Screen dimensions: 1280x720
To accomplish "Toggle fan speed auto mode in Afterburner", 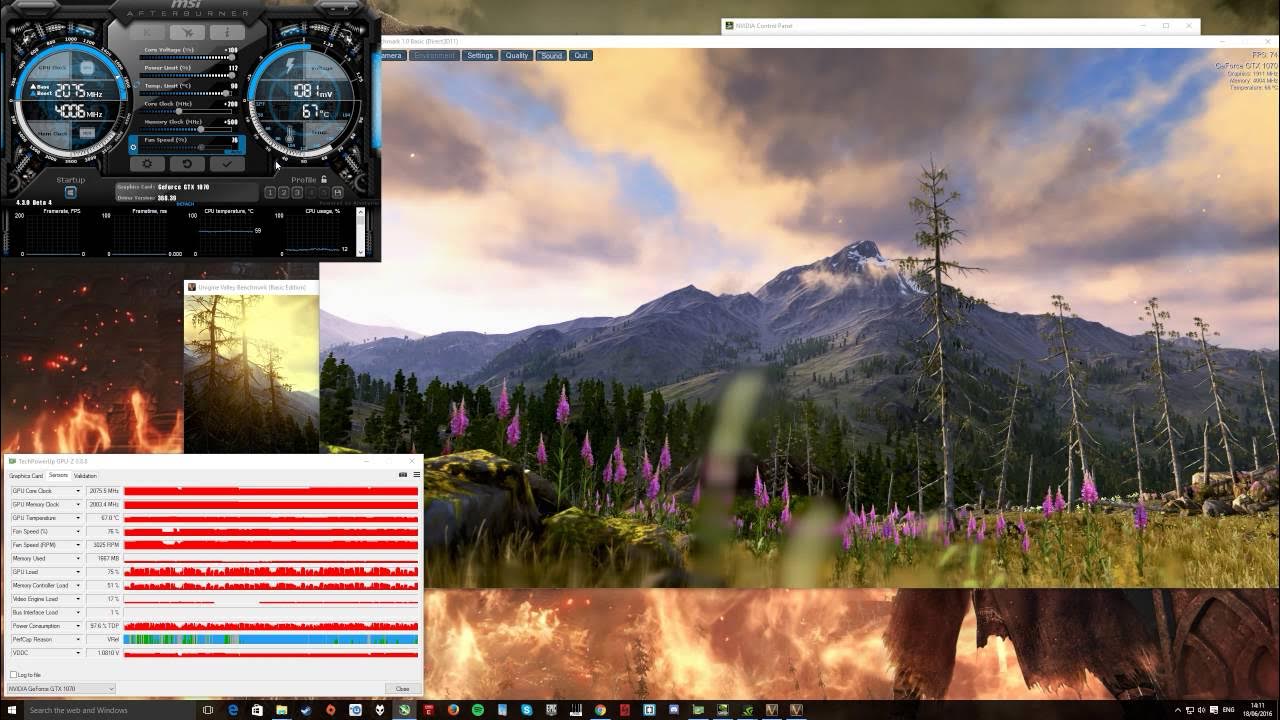I will point(133,147).
